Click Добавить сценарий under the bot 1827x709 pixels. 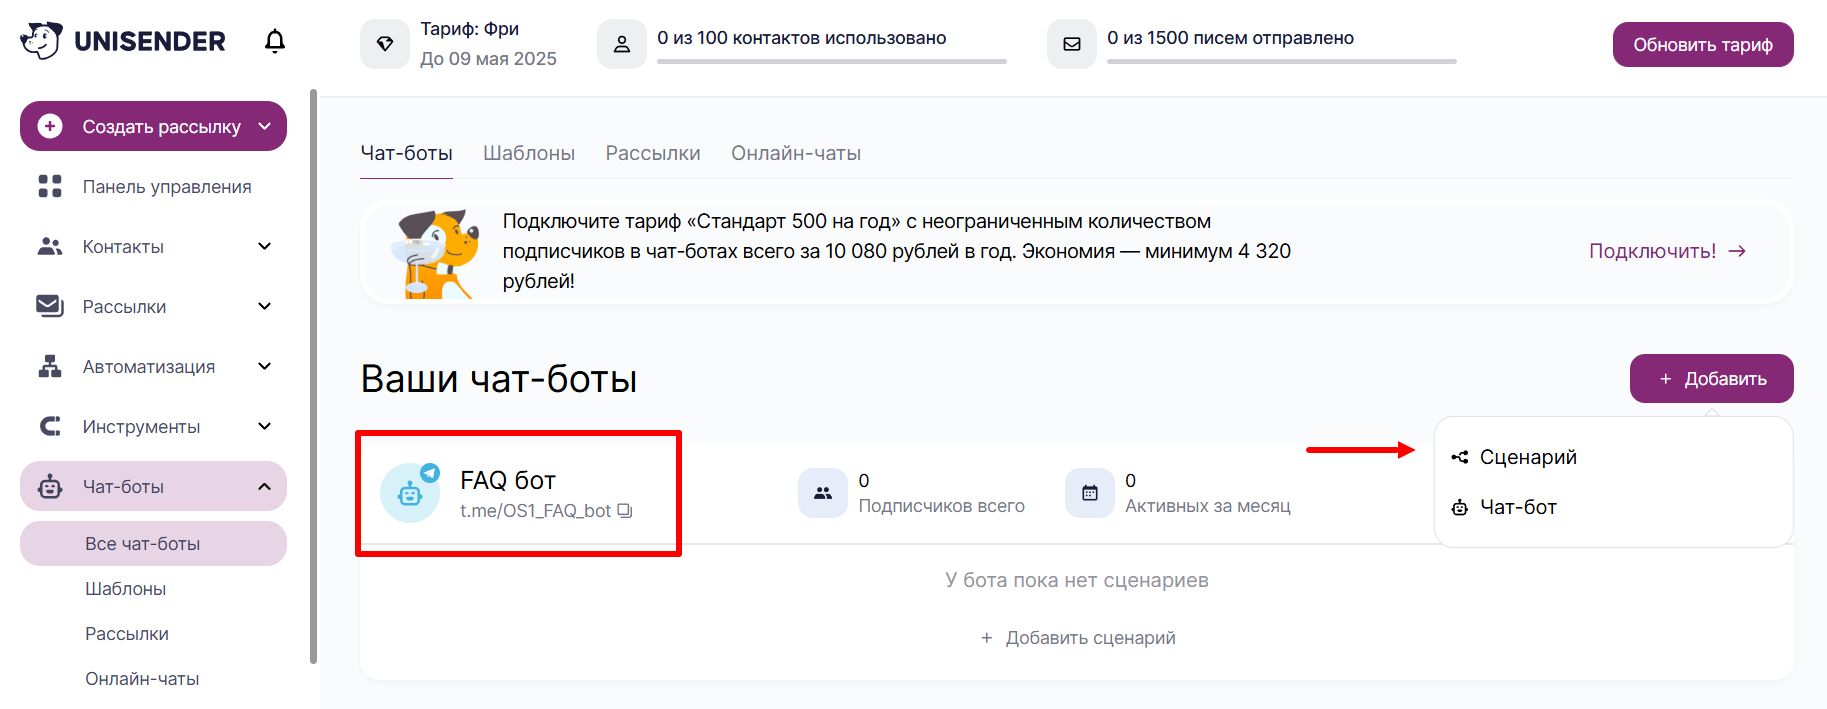(1078, 638)
